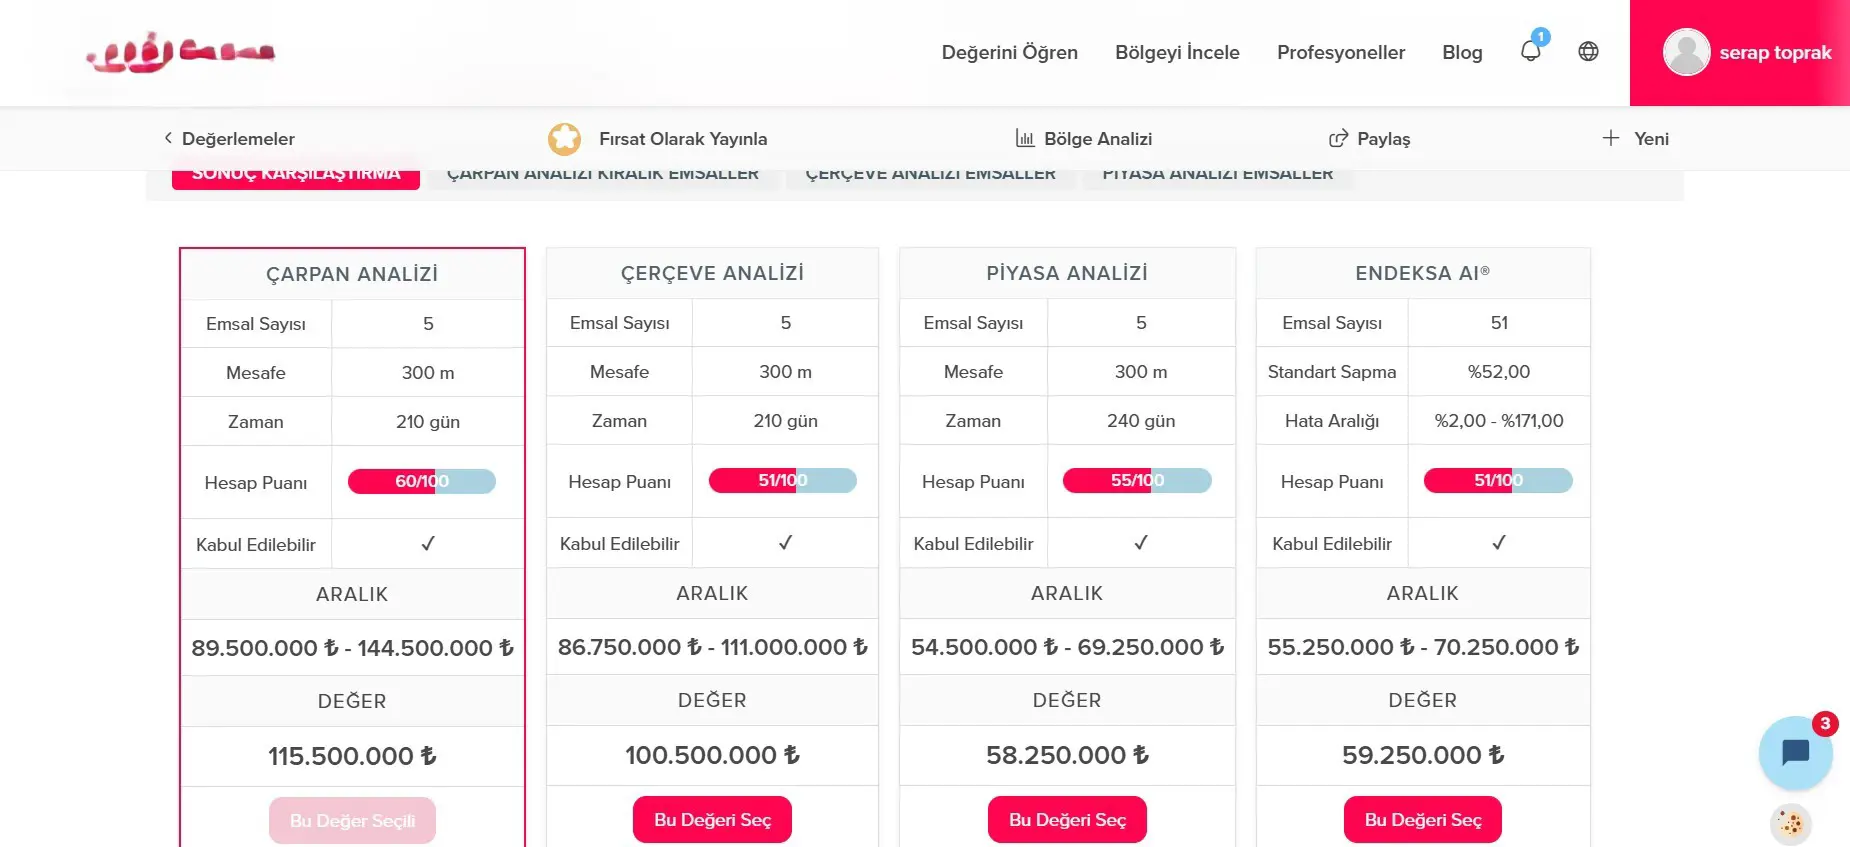Screen dimensions: 1850x847
Task: Switch to Piyasa Analizi Emsaller tab
Action: coord(1217,175)
